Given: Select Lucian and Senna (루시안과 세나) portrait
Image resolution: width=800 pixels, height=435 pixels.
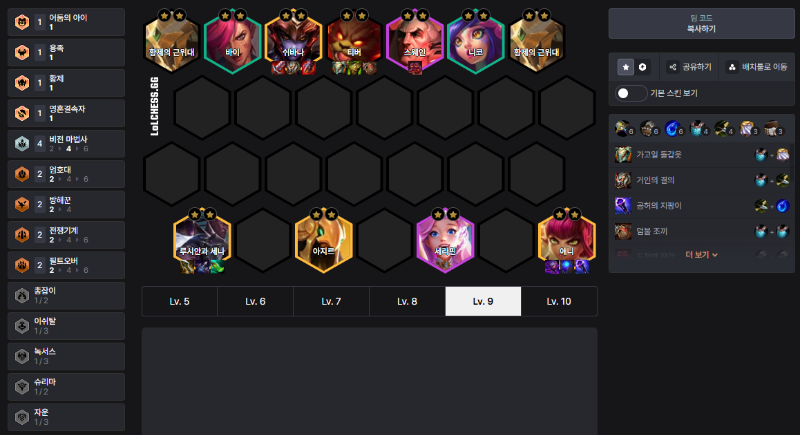Looking at the screenshot, I should coord(202,242).
